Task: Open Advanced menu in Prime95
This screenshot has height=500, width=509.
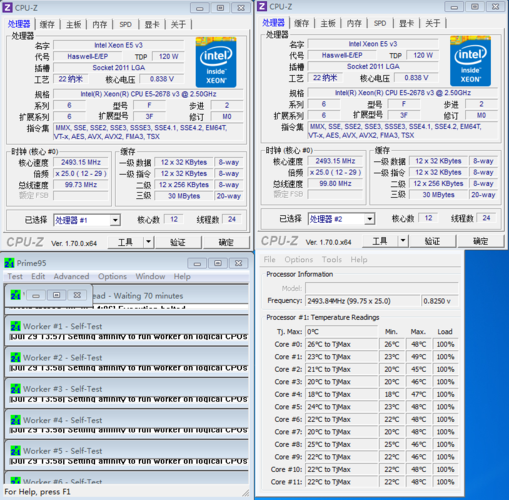Action: coord(71,276)
